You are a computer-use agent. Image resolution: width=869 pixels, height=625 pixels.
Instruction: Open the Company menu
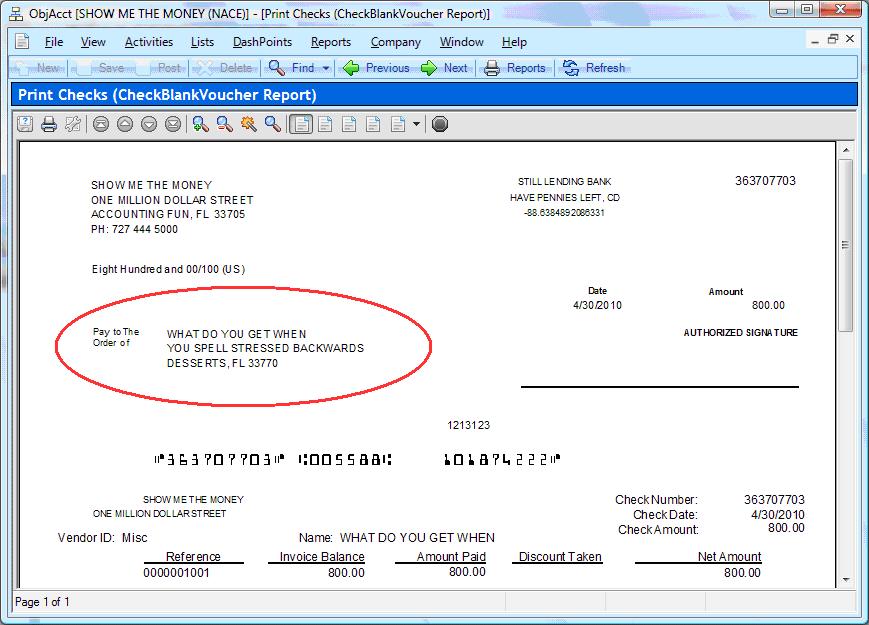point(395,42)
